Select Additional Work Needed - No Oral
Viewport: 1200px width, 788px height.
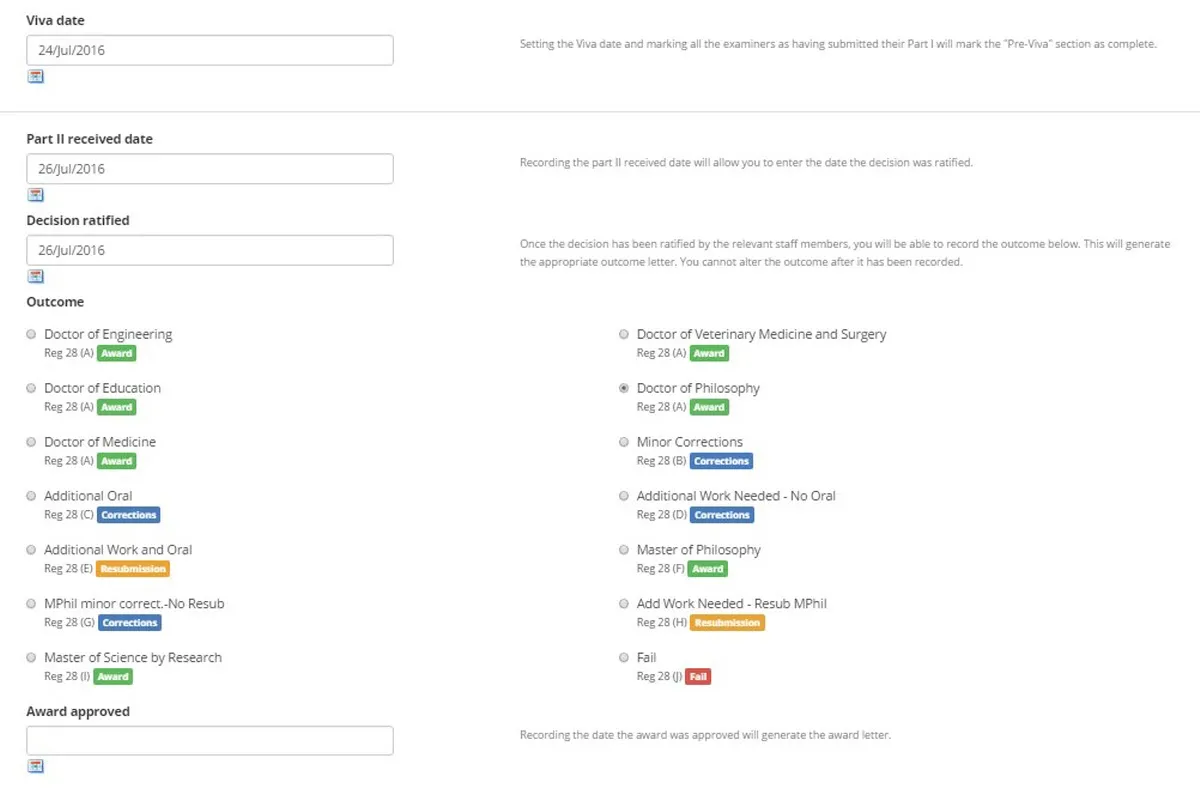pyautogui.click(x=623, y=496)
